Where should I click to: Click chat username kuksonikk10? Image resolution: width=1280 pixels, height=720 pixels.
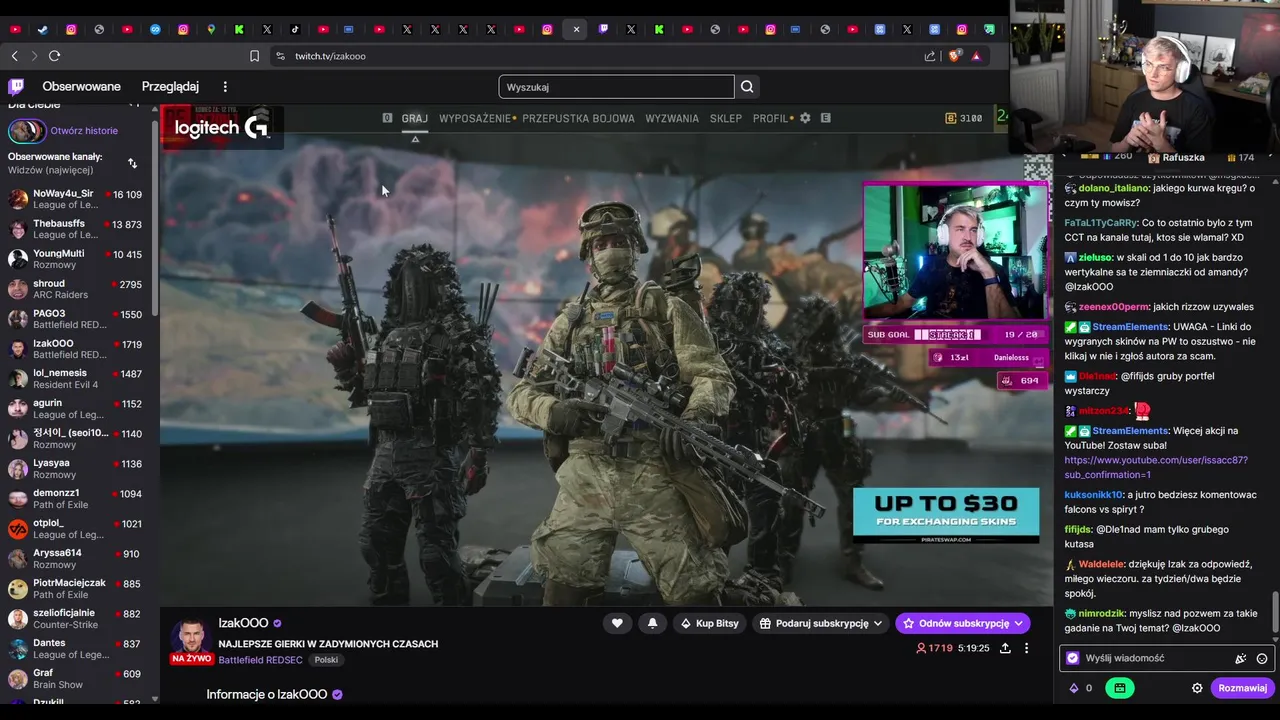1094,495
